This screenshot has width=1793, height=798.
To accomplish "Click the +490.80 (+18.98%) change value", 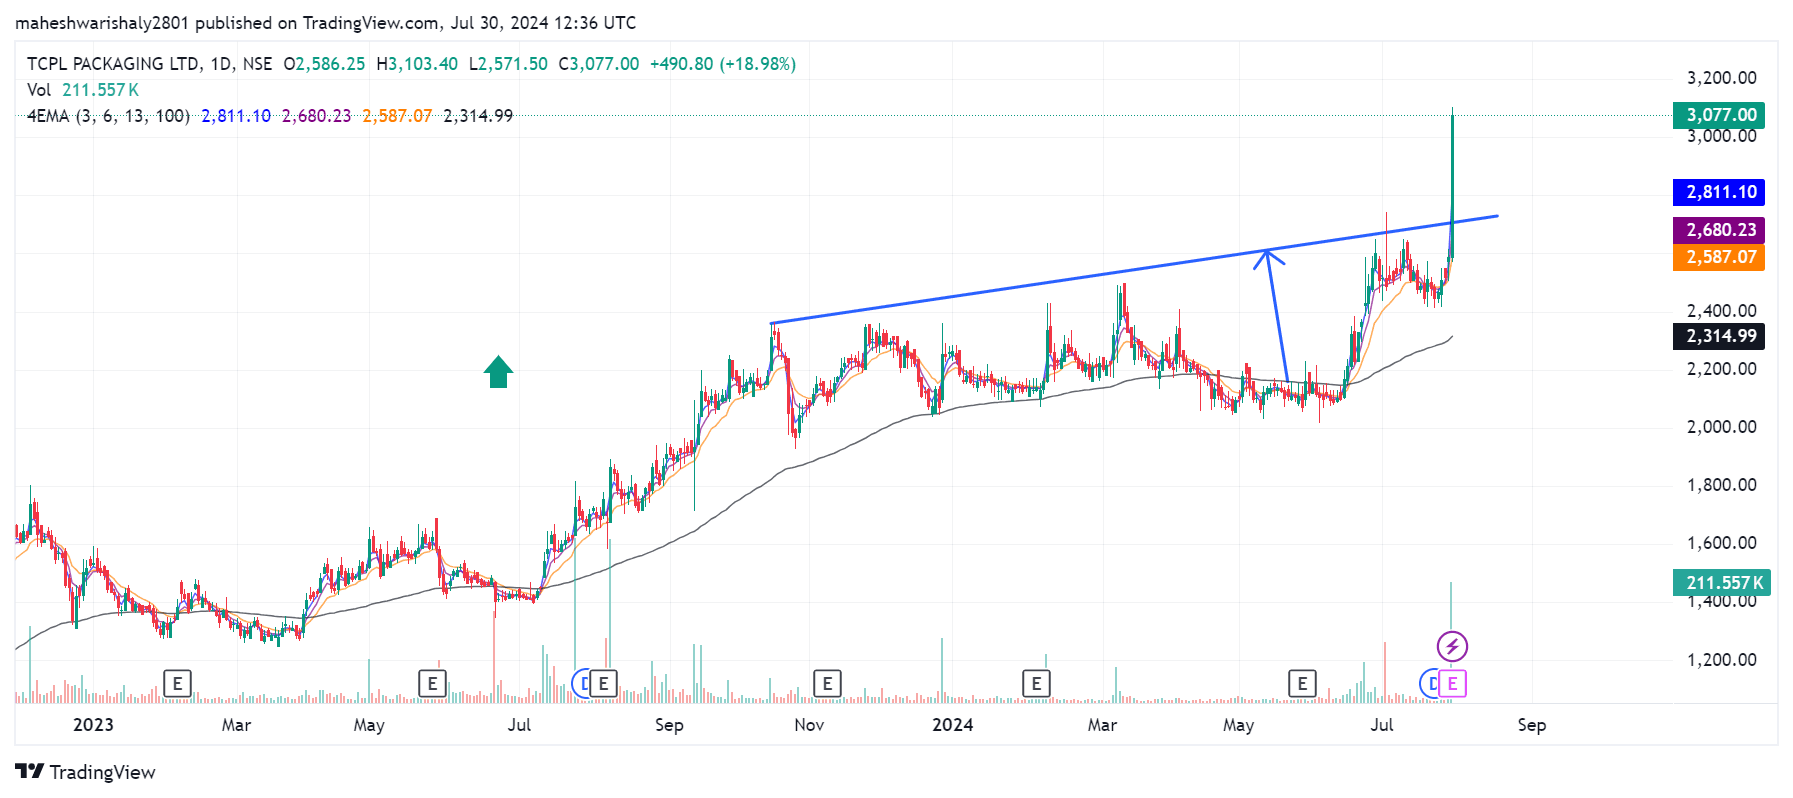I will (723, 64).
